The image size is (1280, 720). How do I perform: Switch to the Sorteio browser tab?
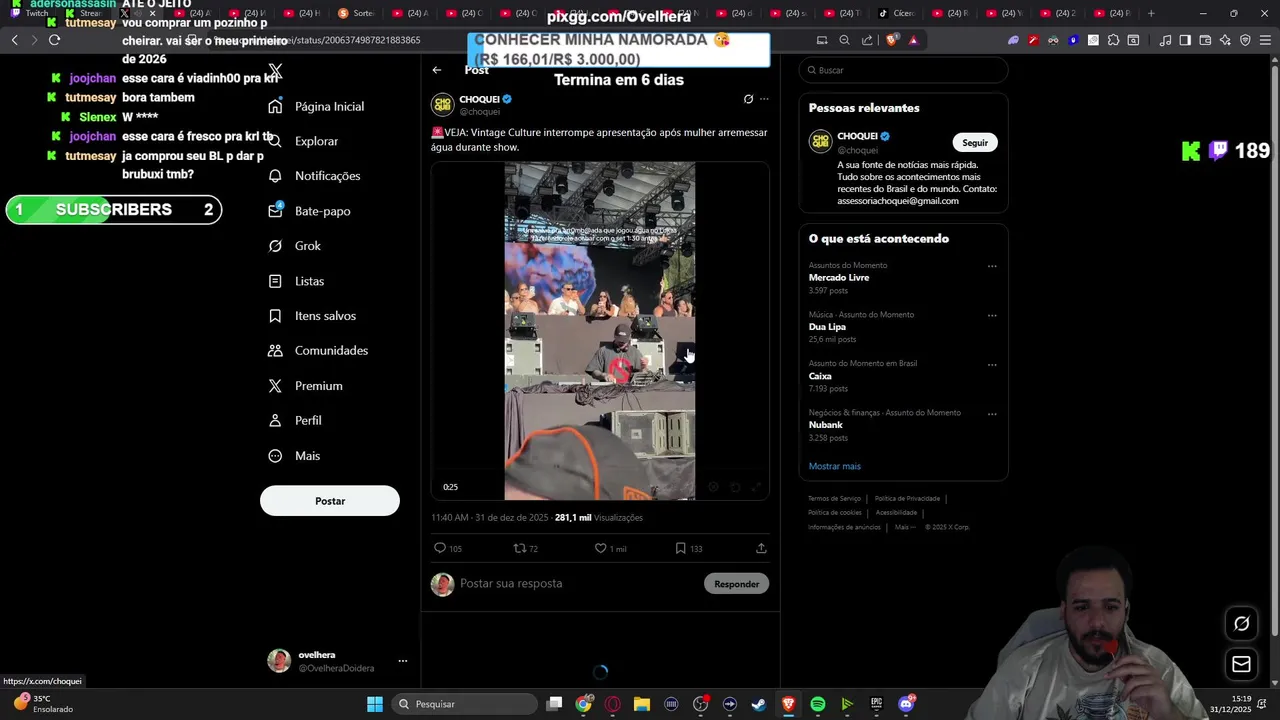(x=357, y=14)
